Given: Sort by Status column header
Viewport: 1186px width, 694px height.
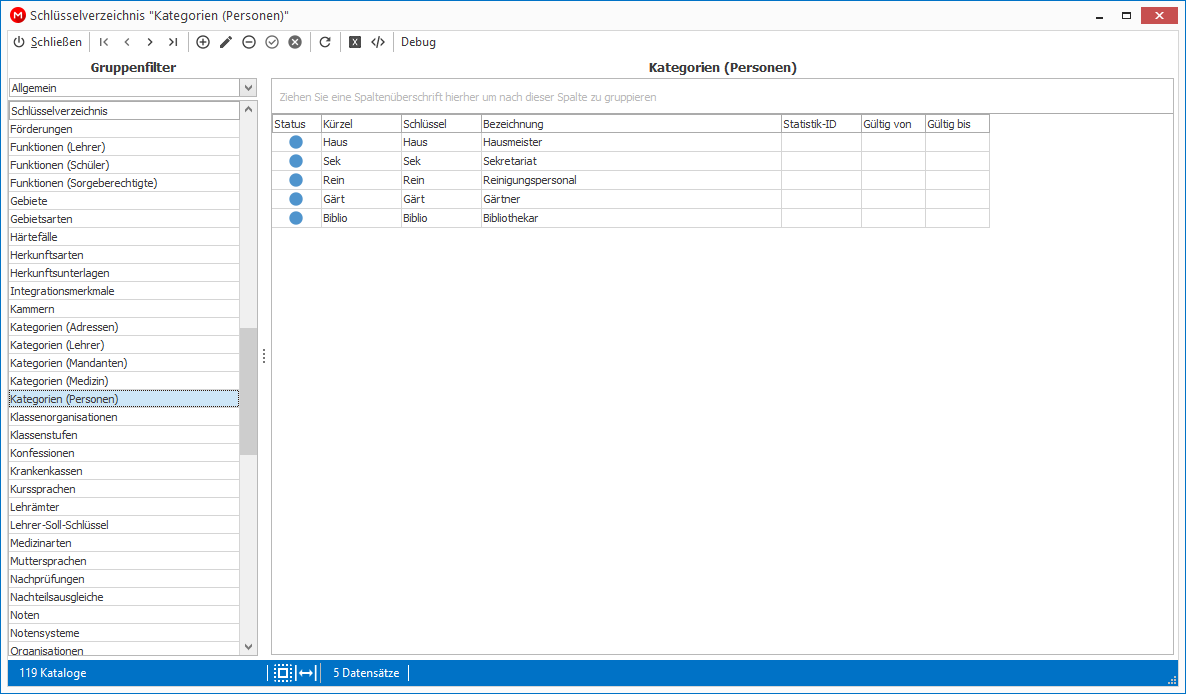Looking at the screenshot, I should tap(296, 124).
